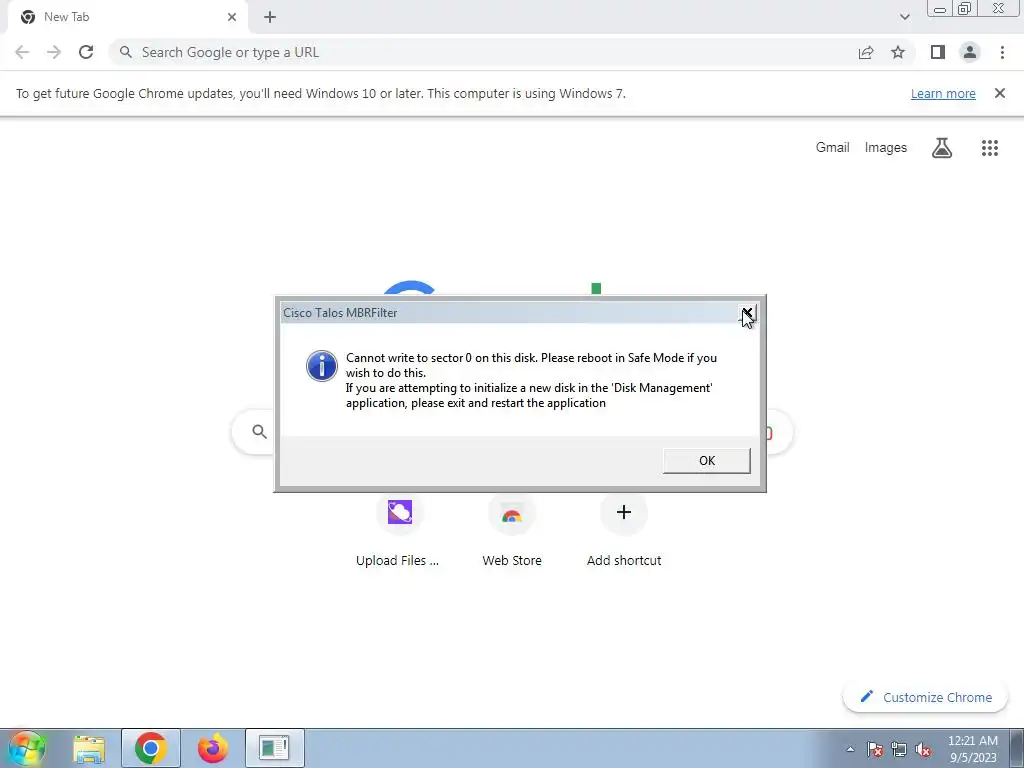Image resolution: width=1024 pixels, height=768 pixels.
Task: Dismiss the Windows 7 update infobar
Action: point(1000,93)
